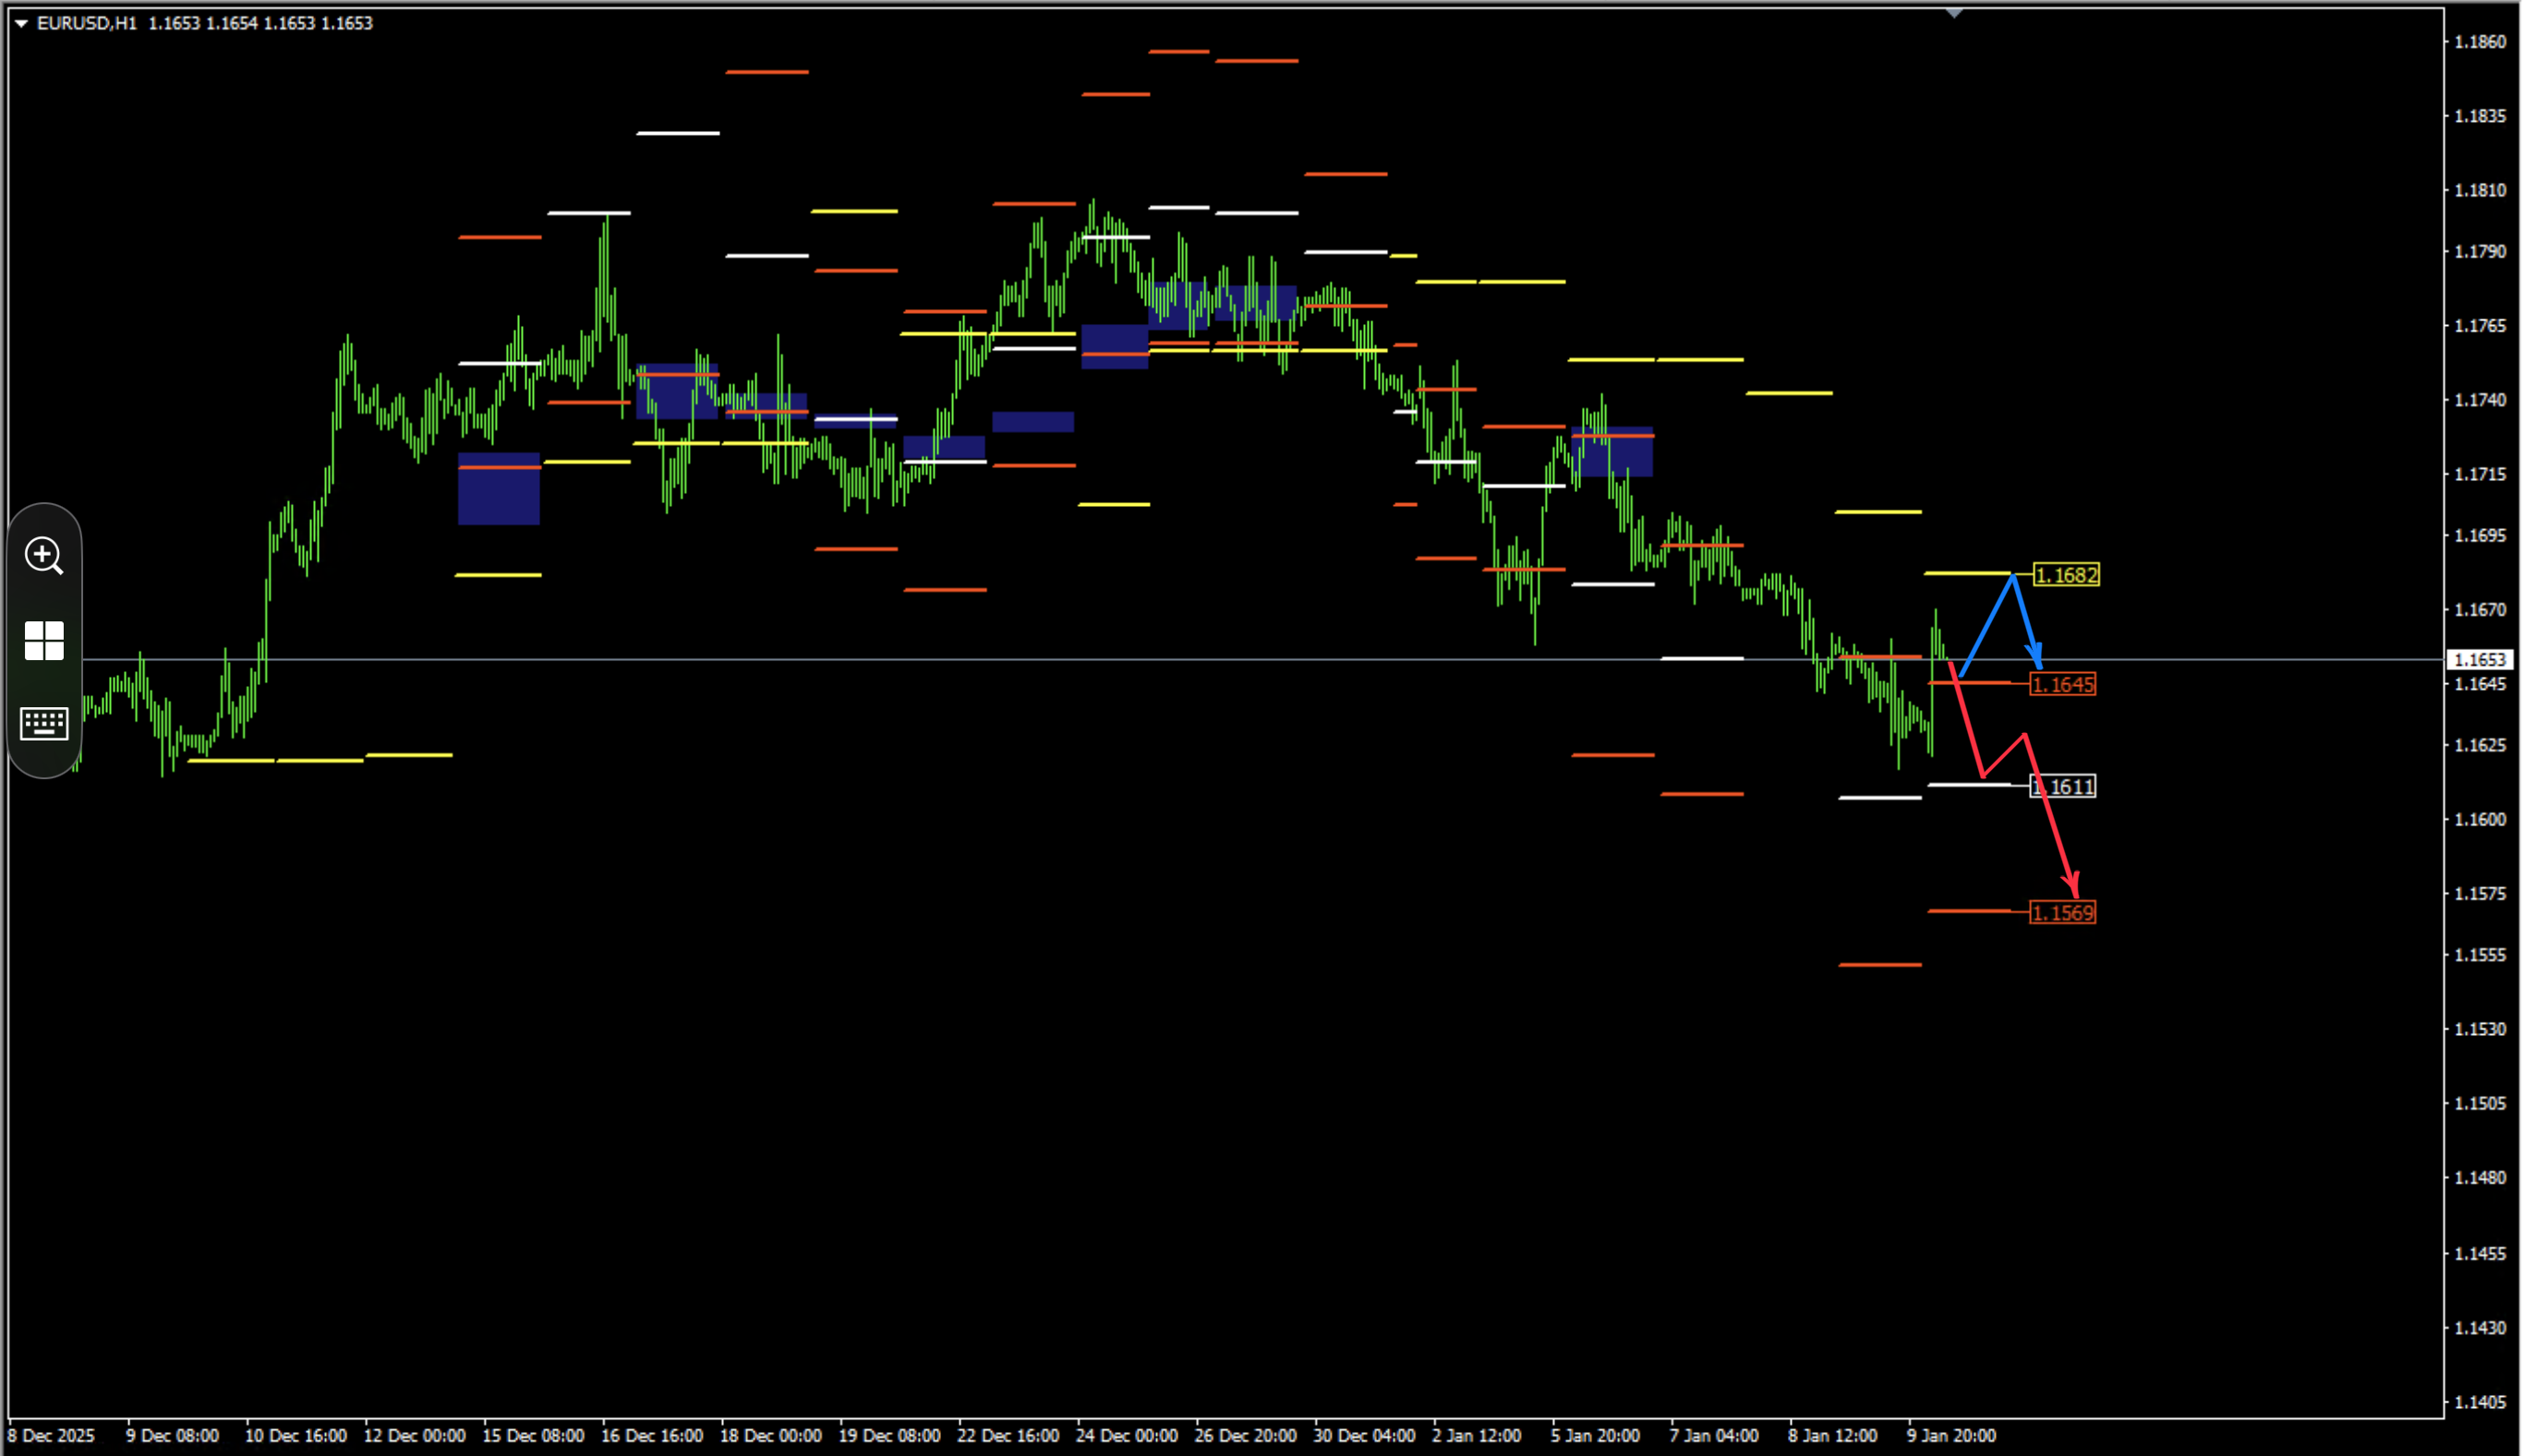Open the four-square grid layout icon
This screenshot has height=1456, width=2523.
click(44, 641)
